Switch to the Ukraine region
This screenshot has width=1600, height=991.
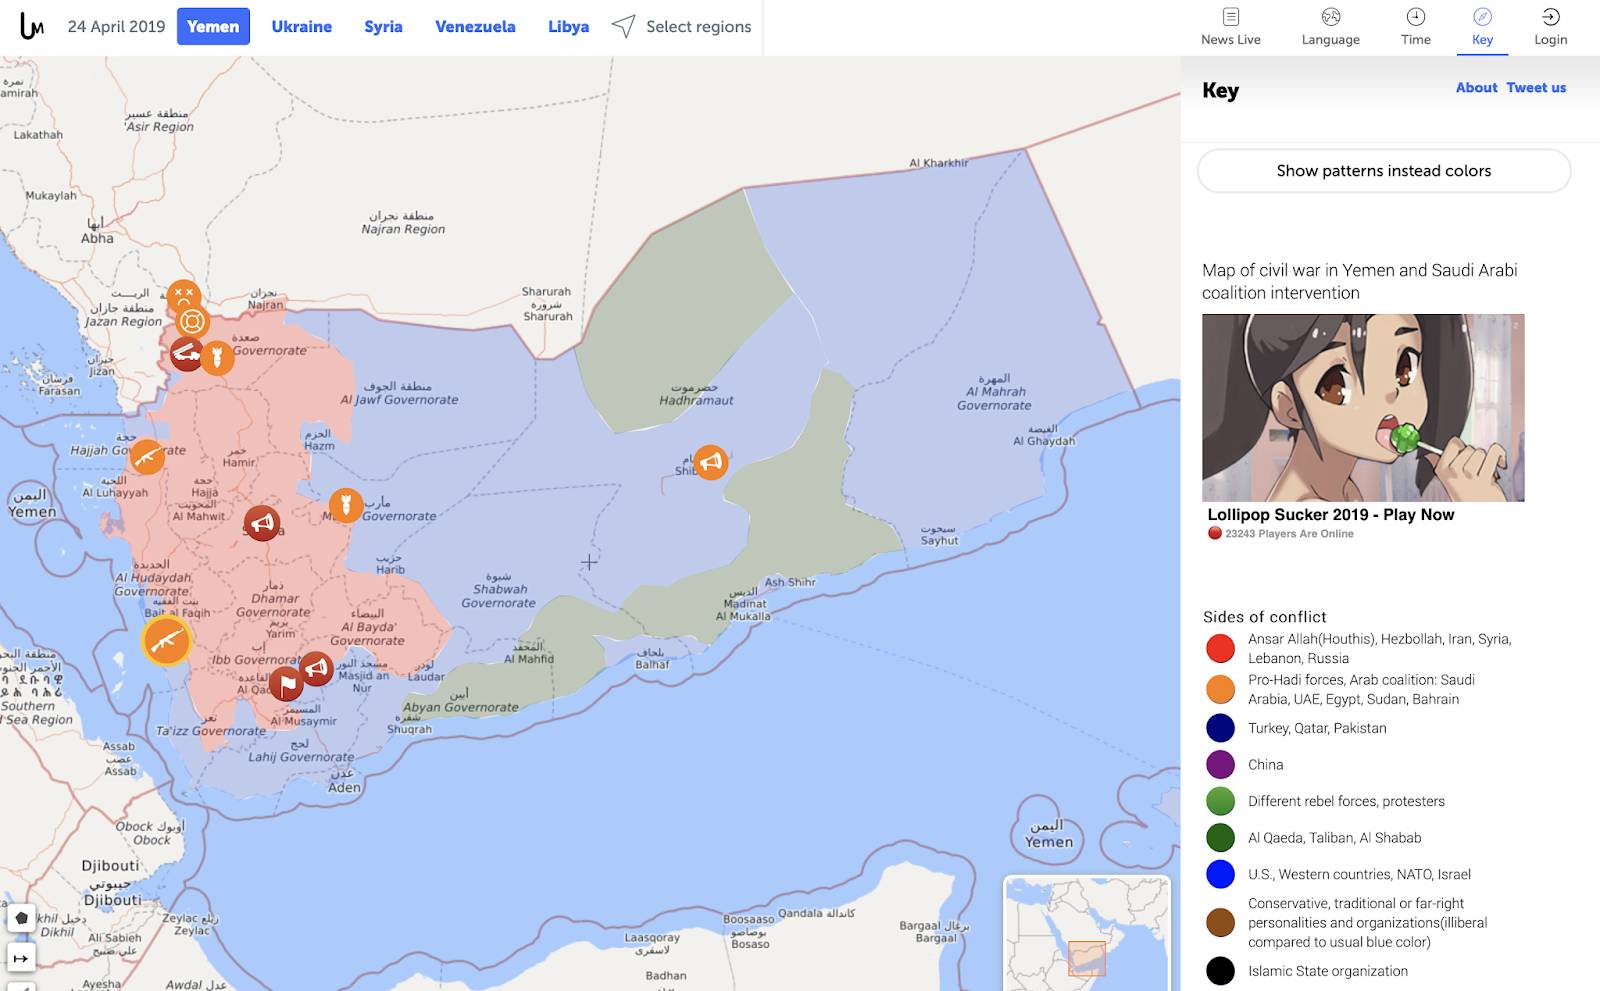[301, 26]
